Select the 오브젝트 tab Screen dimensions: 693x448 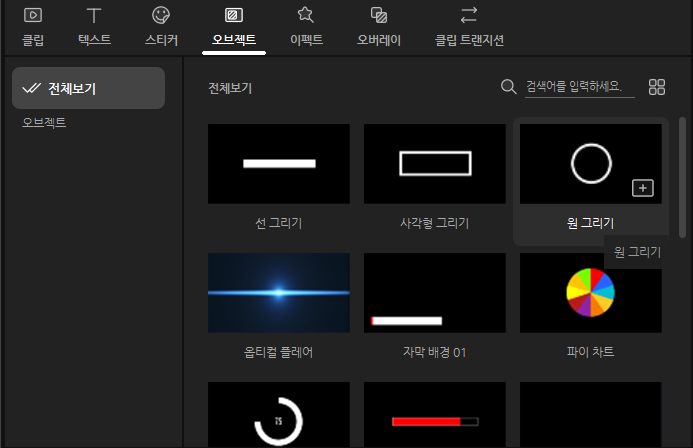(x=234, y=27)
